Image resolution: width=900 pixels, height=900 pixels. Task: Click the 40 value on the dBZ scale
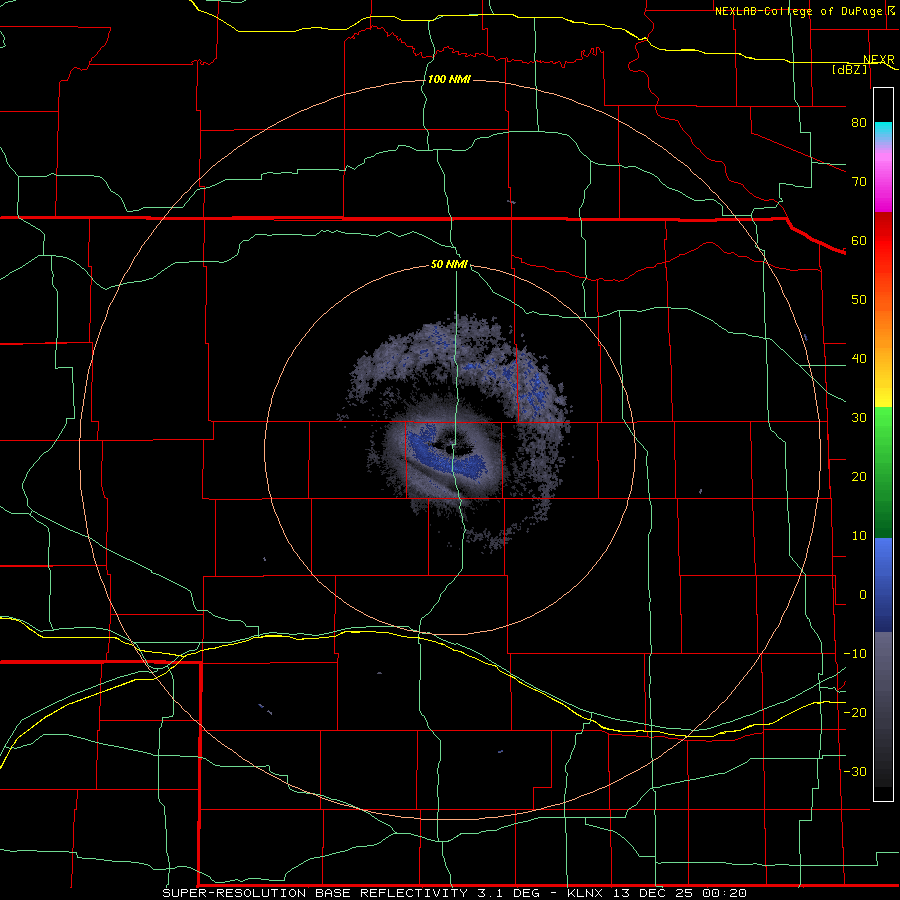(x=859, y=359)
